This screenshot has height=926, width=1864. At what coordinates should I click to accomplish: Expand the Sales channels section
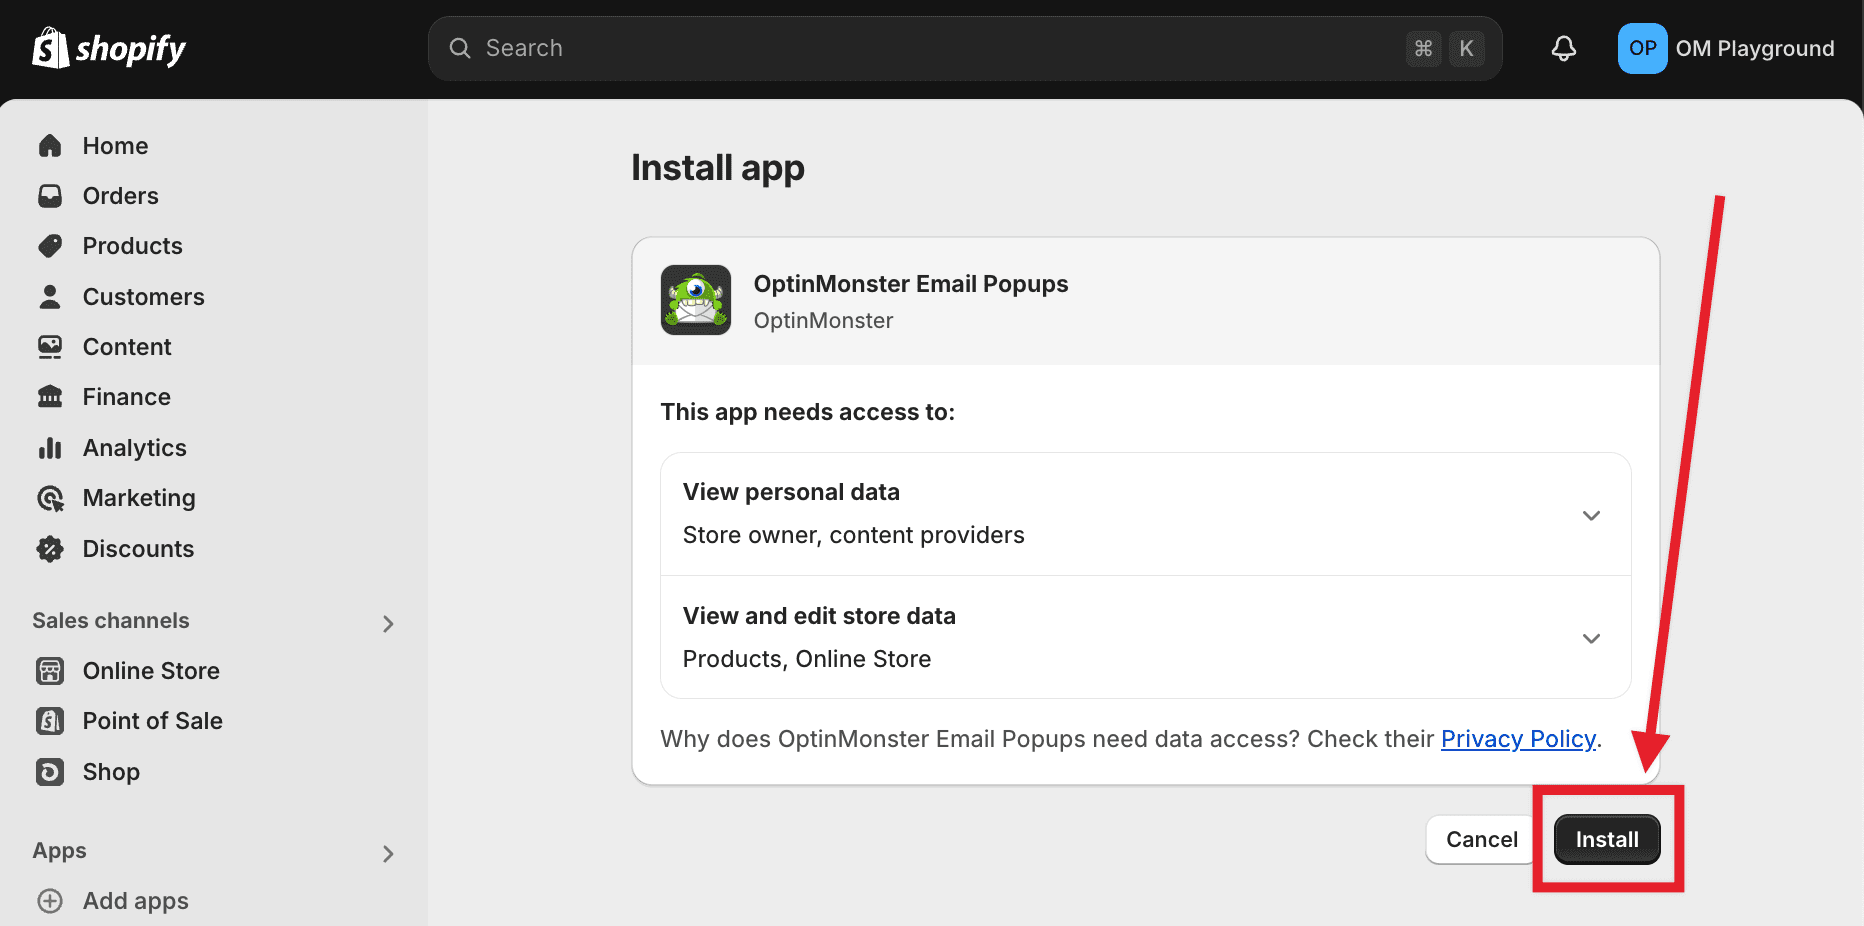point(388,623)
